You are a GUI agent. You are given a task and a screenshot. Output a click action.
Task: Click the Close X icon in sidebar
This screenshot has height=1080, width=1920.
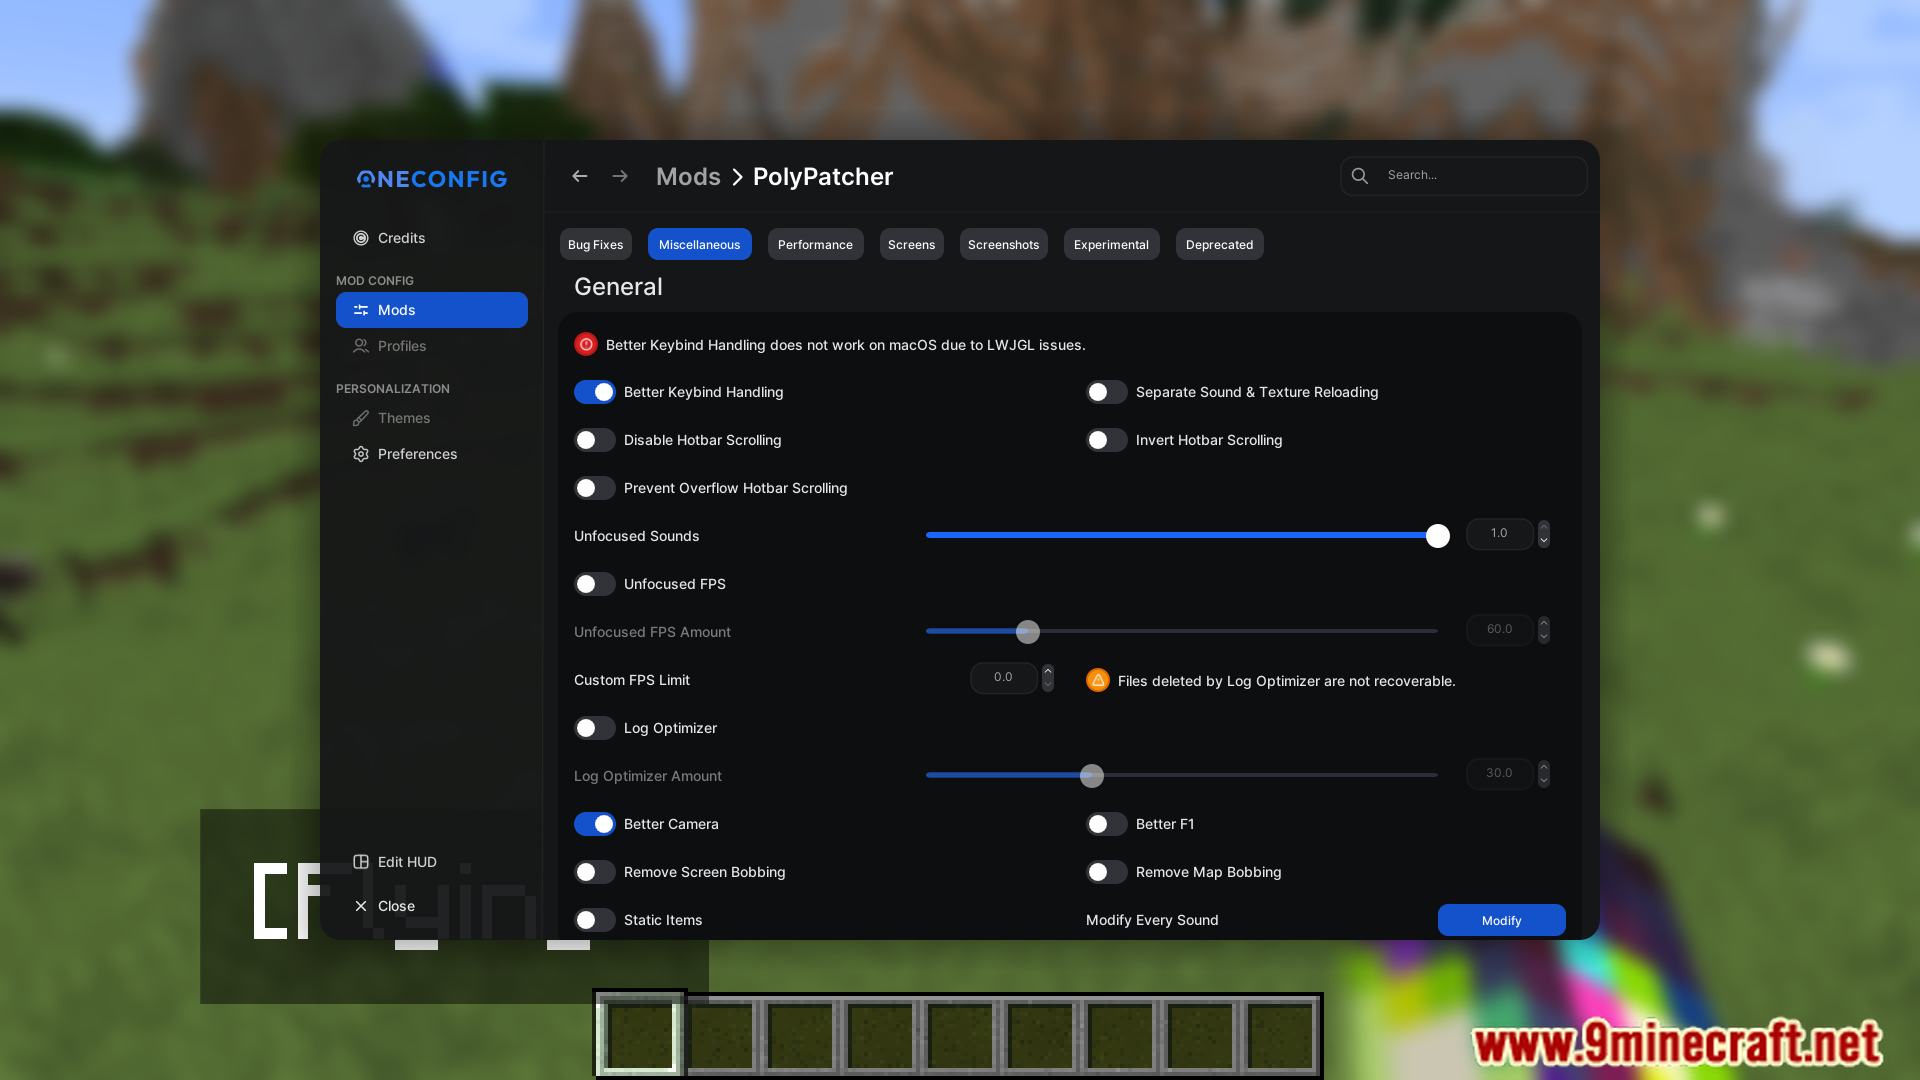(361, 906)
